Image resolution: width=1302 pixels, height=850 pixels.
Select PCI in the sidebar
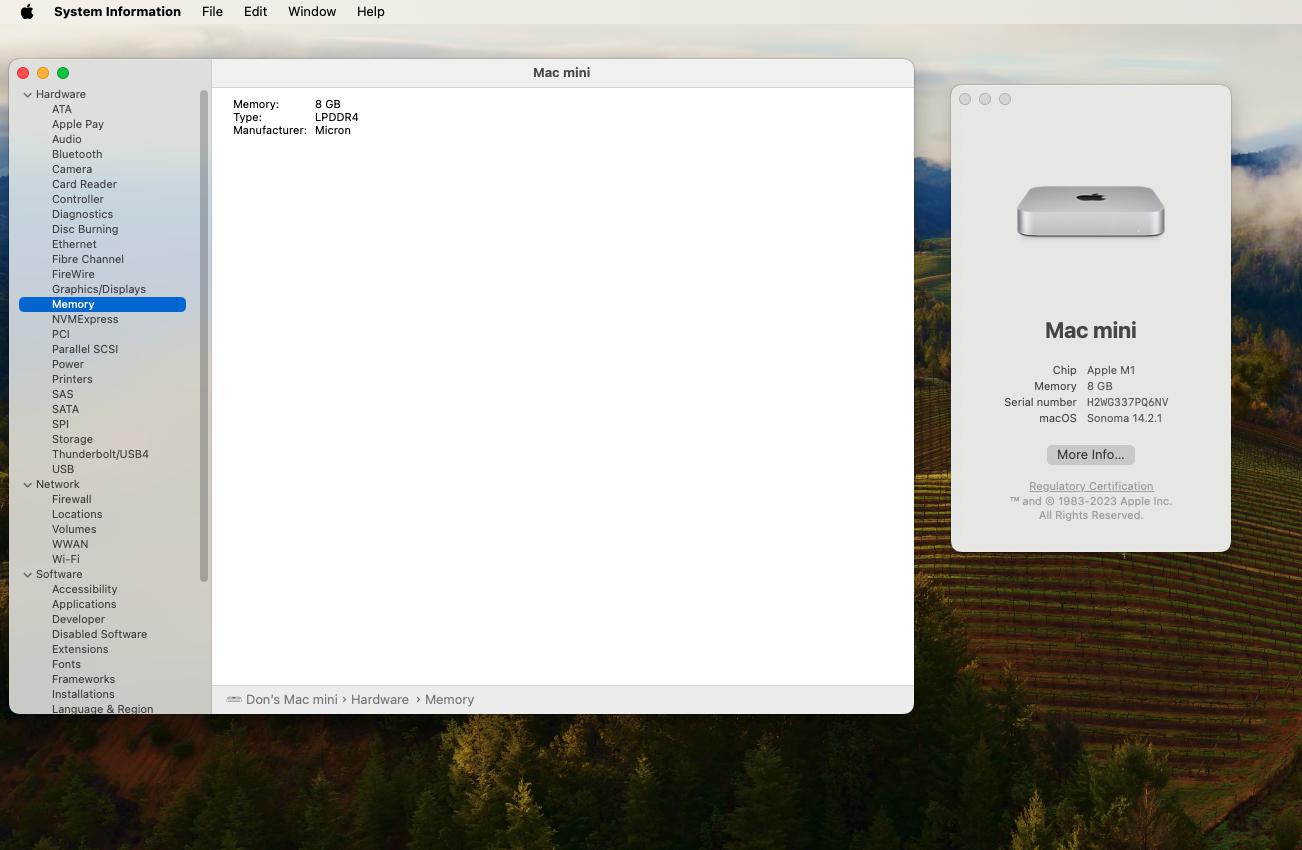pos(61,334)
